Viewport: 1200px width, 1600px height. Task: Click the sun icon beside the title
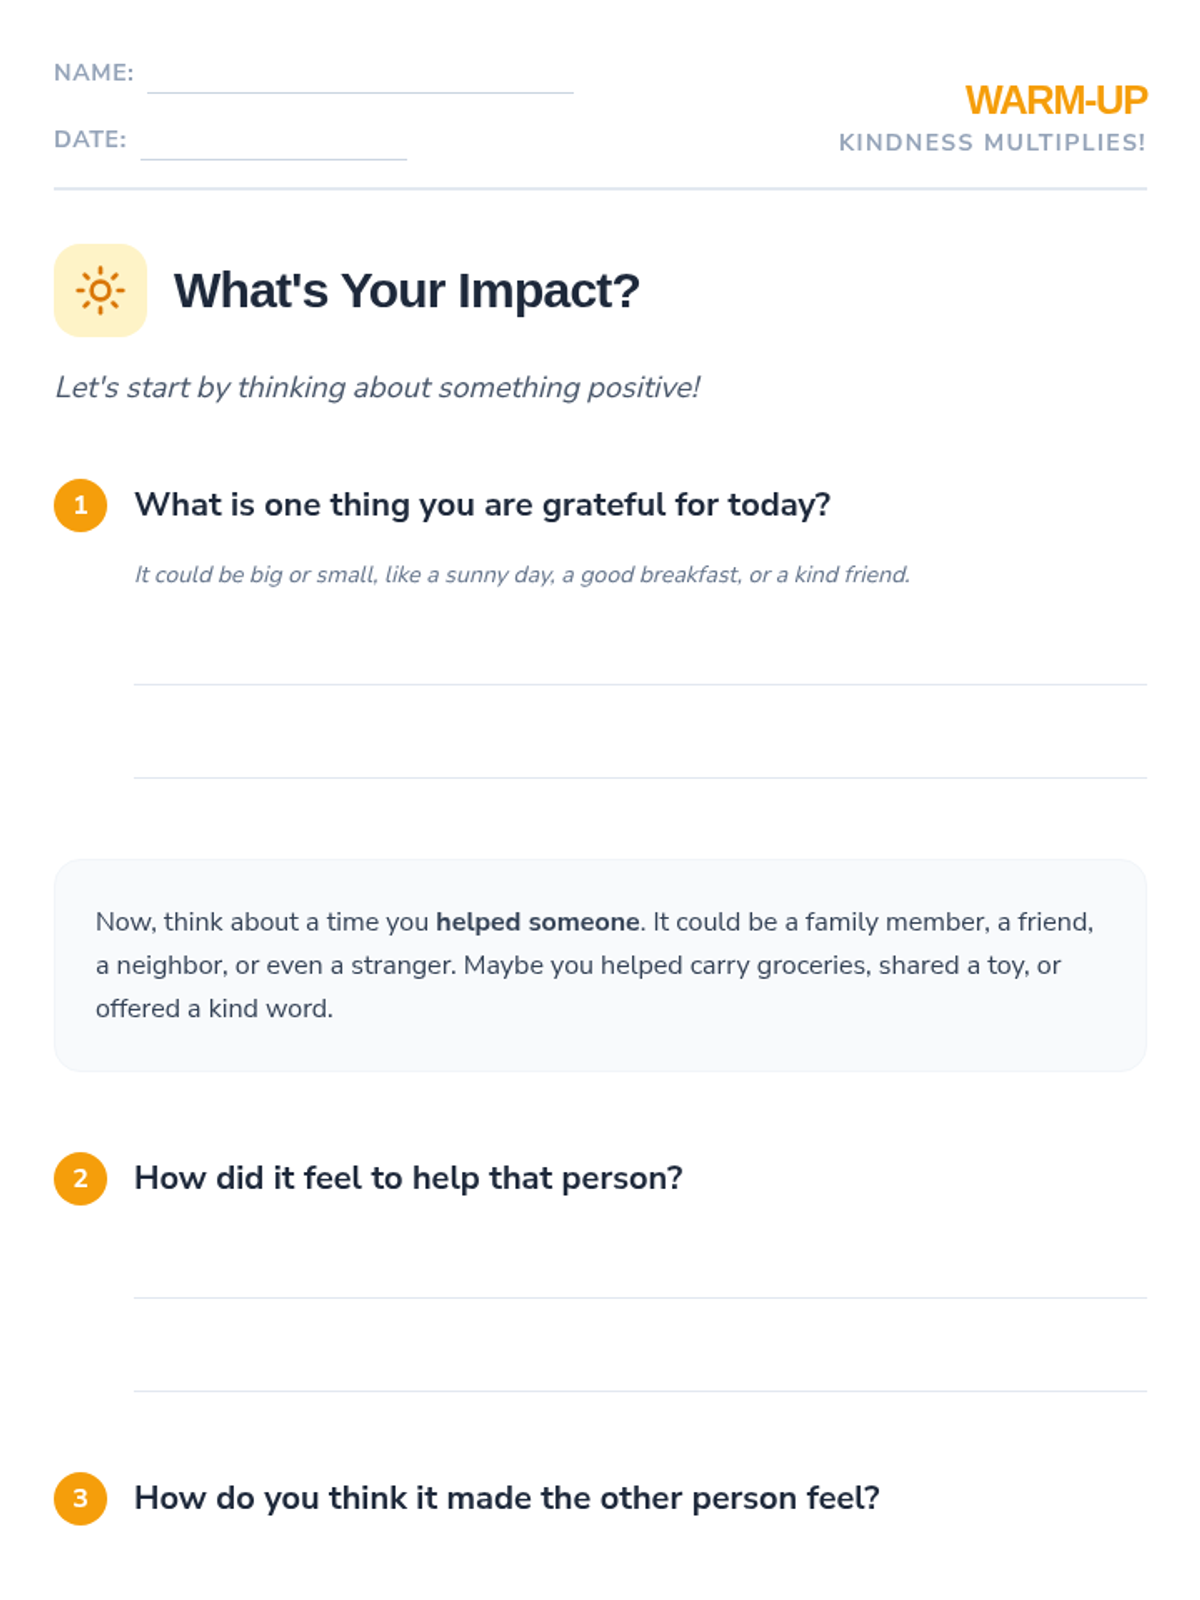[100, 291]
